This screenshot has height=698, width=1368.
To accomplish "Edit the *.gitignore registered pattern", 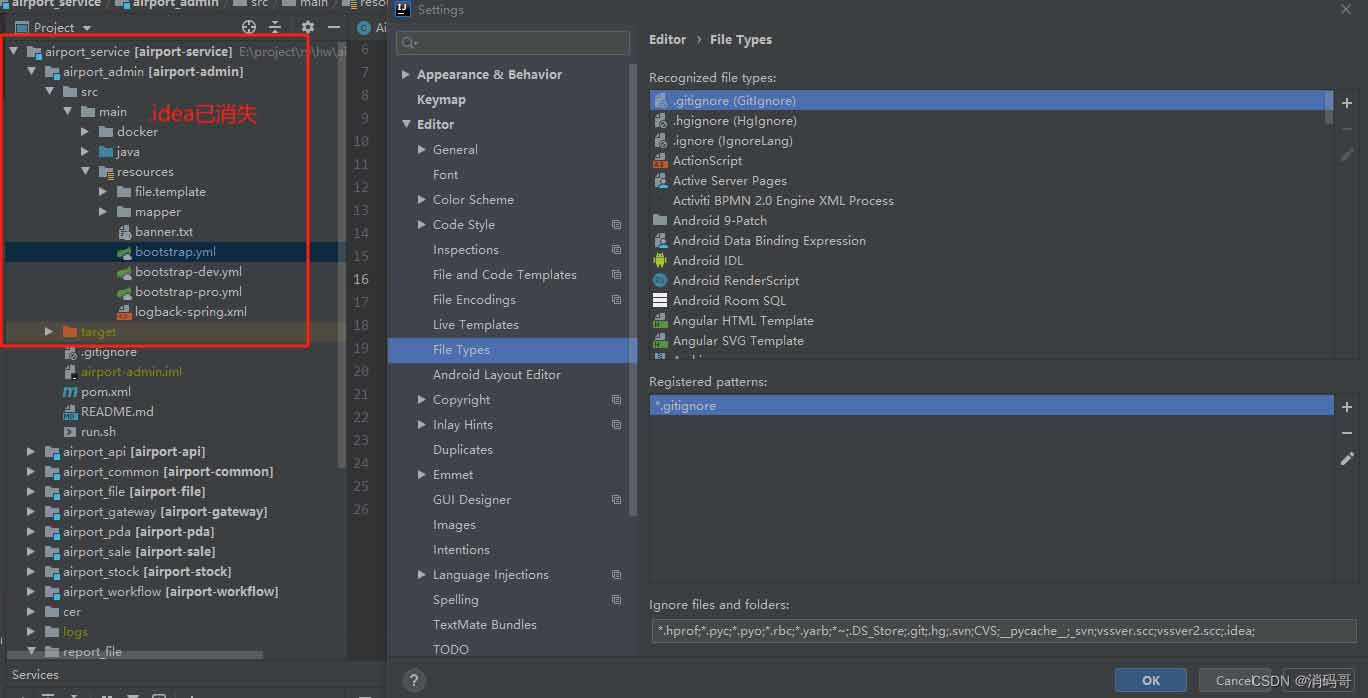I will point(1347,459).
